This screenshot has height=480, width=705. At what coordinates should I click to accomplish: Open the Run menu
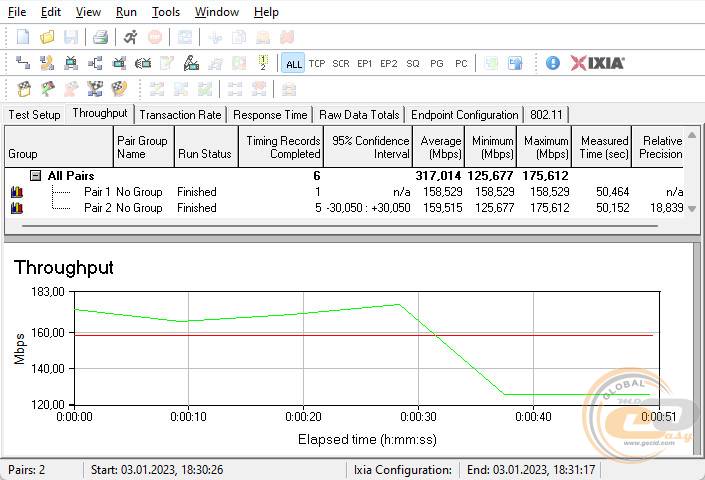coord(126,12)
